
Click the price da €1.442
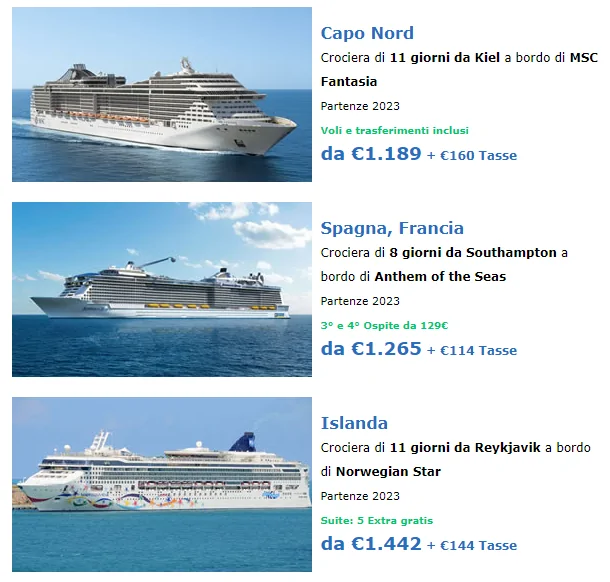coord(371,544)
